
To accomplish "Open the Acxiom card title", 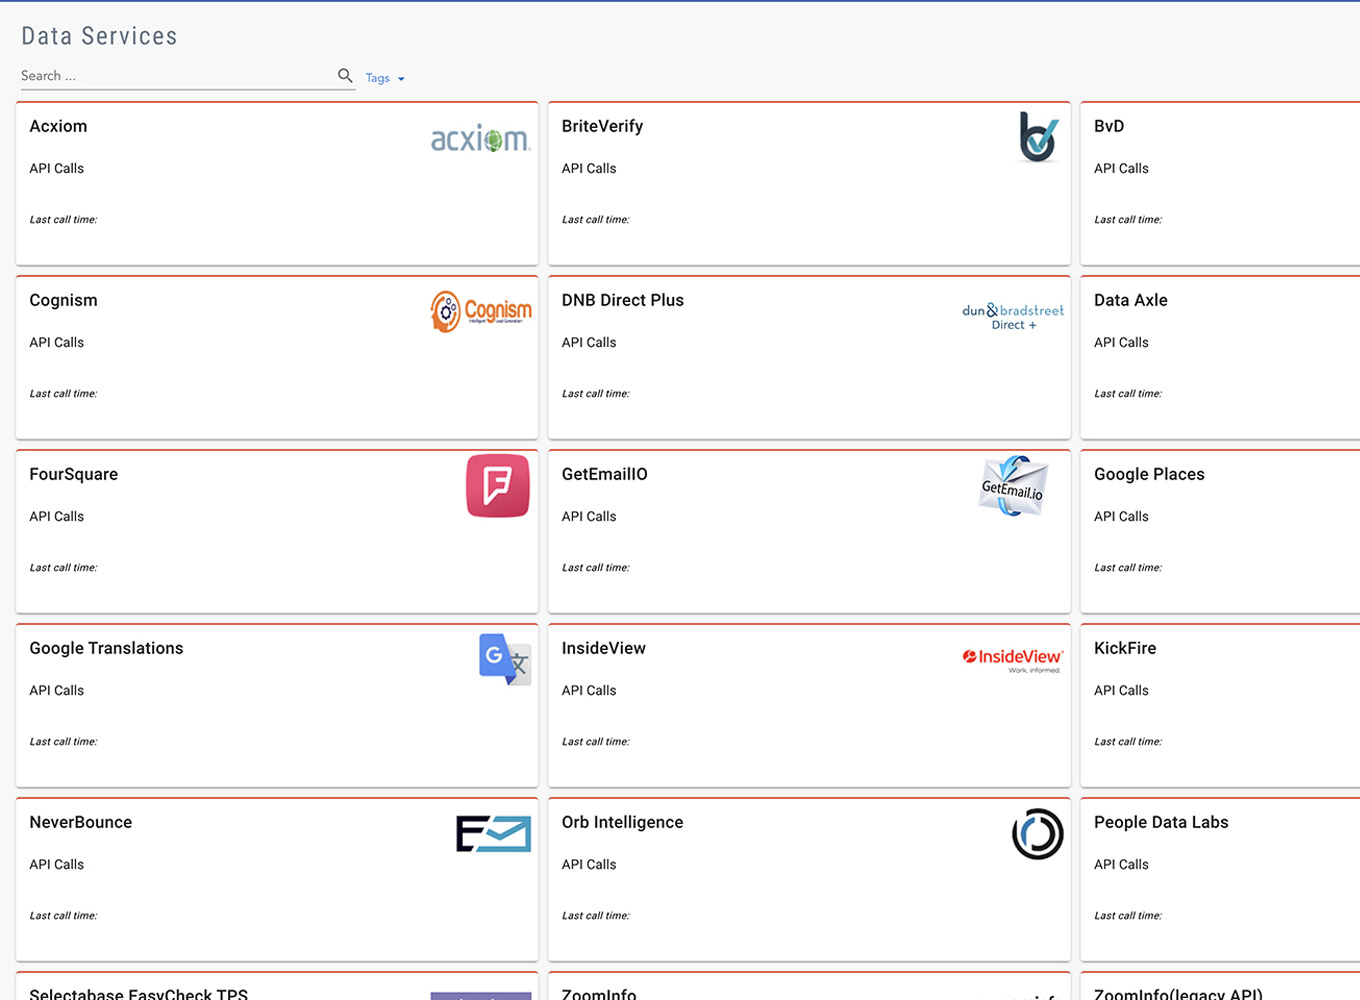I will (x=58, y=126).
